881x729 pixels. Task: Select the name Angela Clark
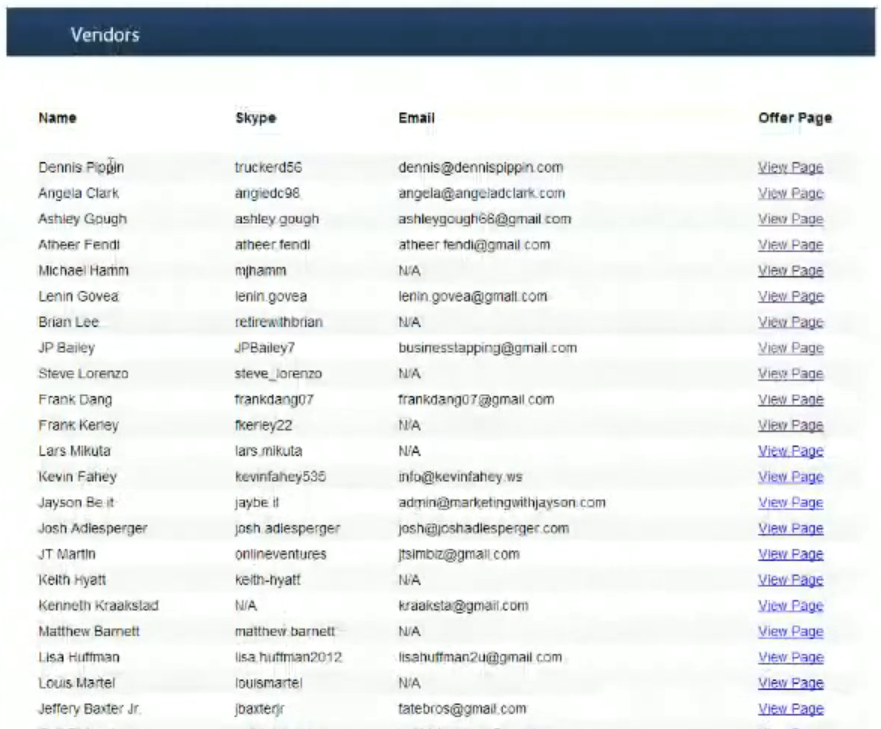tap(78, 193)
